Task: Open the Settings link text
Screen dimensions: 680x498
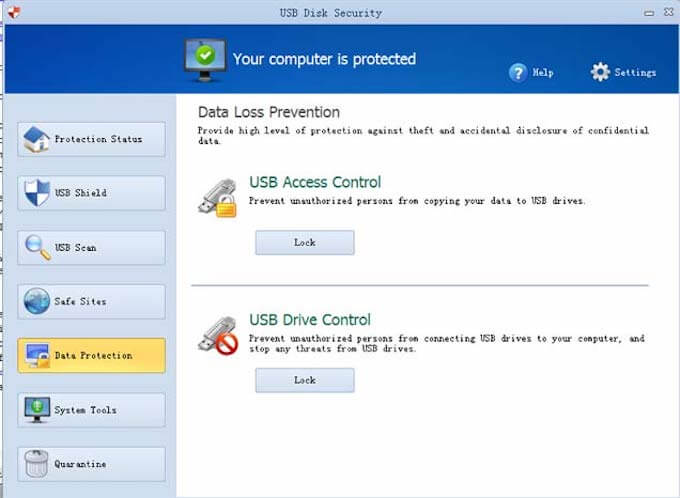Action: coord(635,73)
